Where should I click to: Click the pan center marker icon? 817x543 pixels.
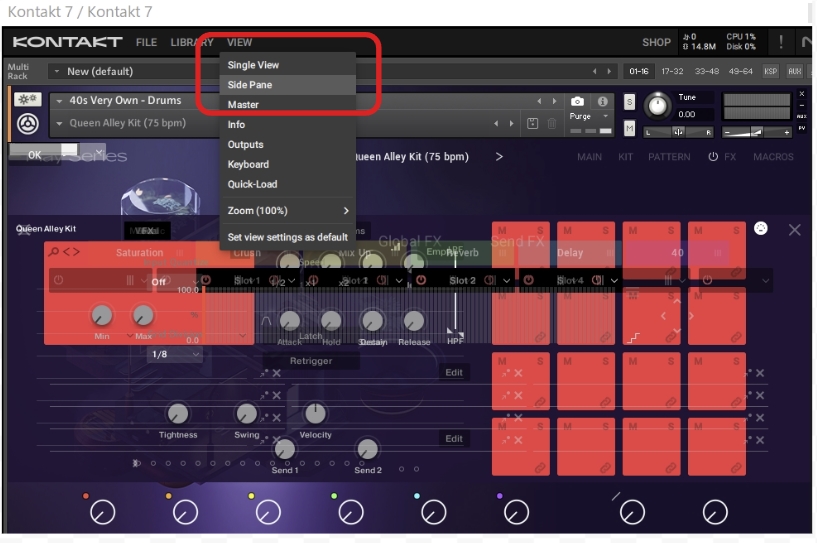678,132
